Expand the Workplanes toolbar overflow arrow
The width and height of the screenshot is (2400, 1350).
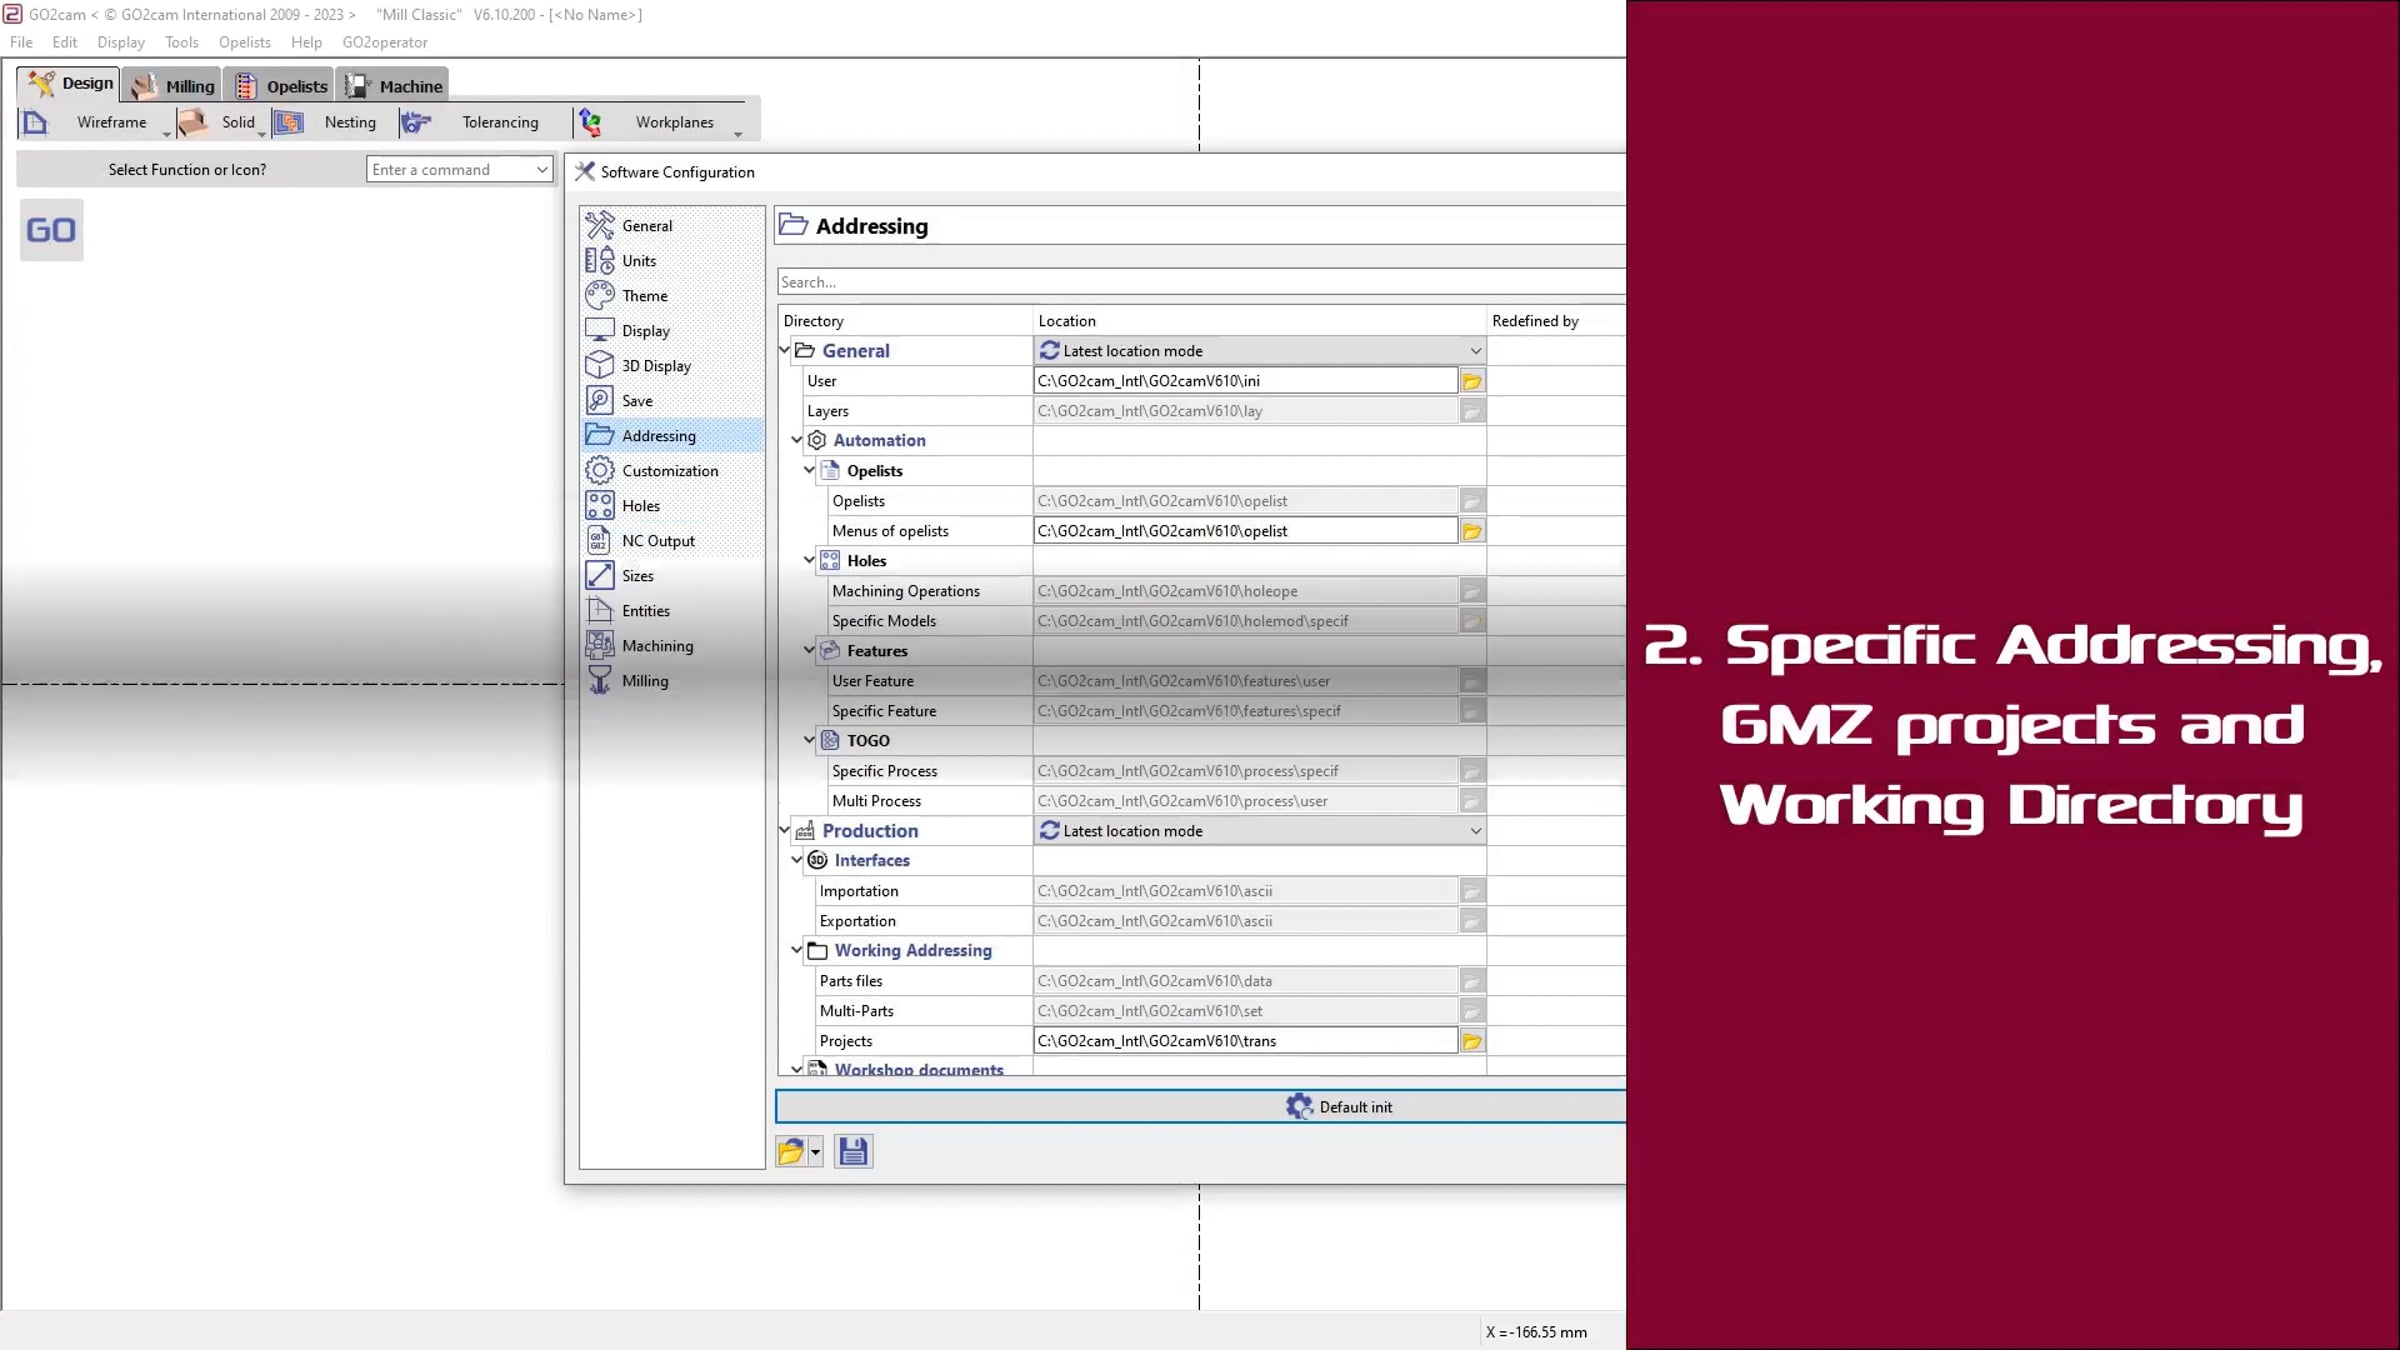(738, 134)
